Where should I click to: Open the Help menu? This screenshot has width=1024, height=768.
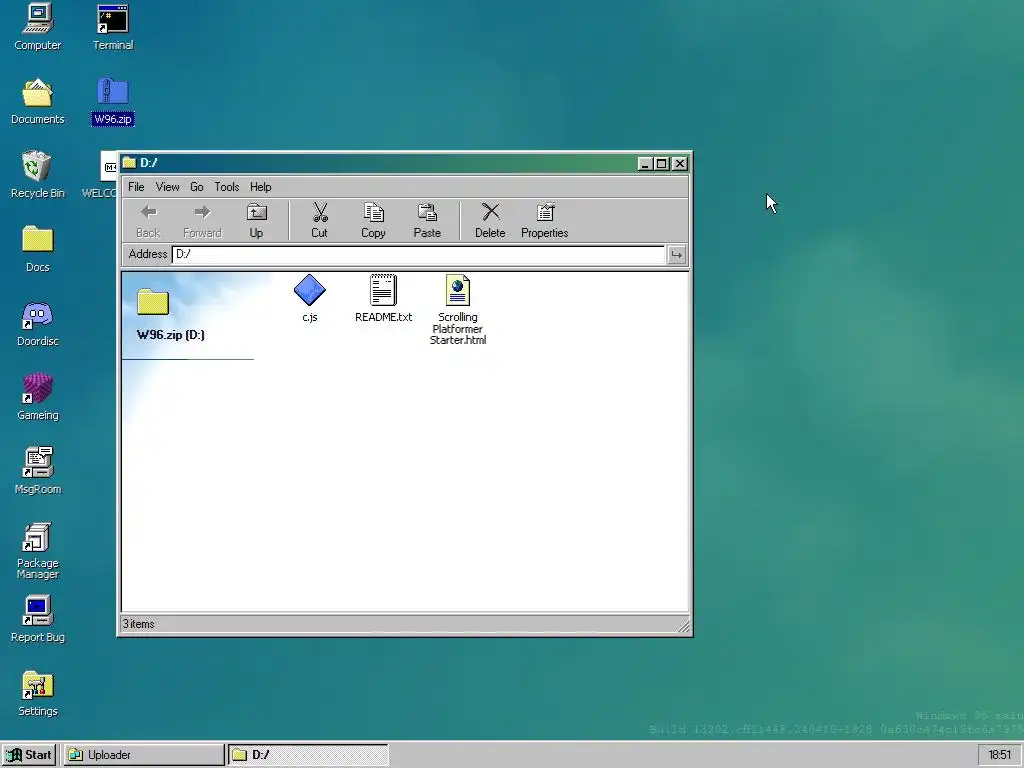pos(260,187)
